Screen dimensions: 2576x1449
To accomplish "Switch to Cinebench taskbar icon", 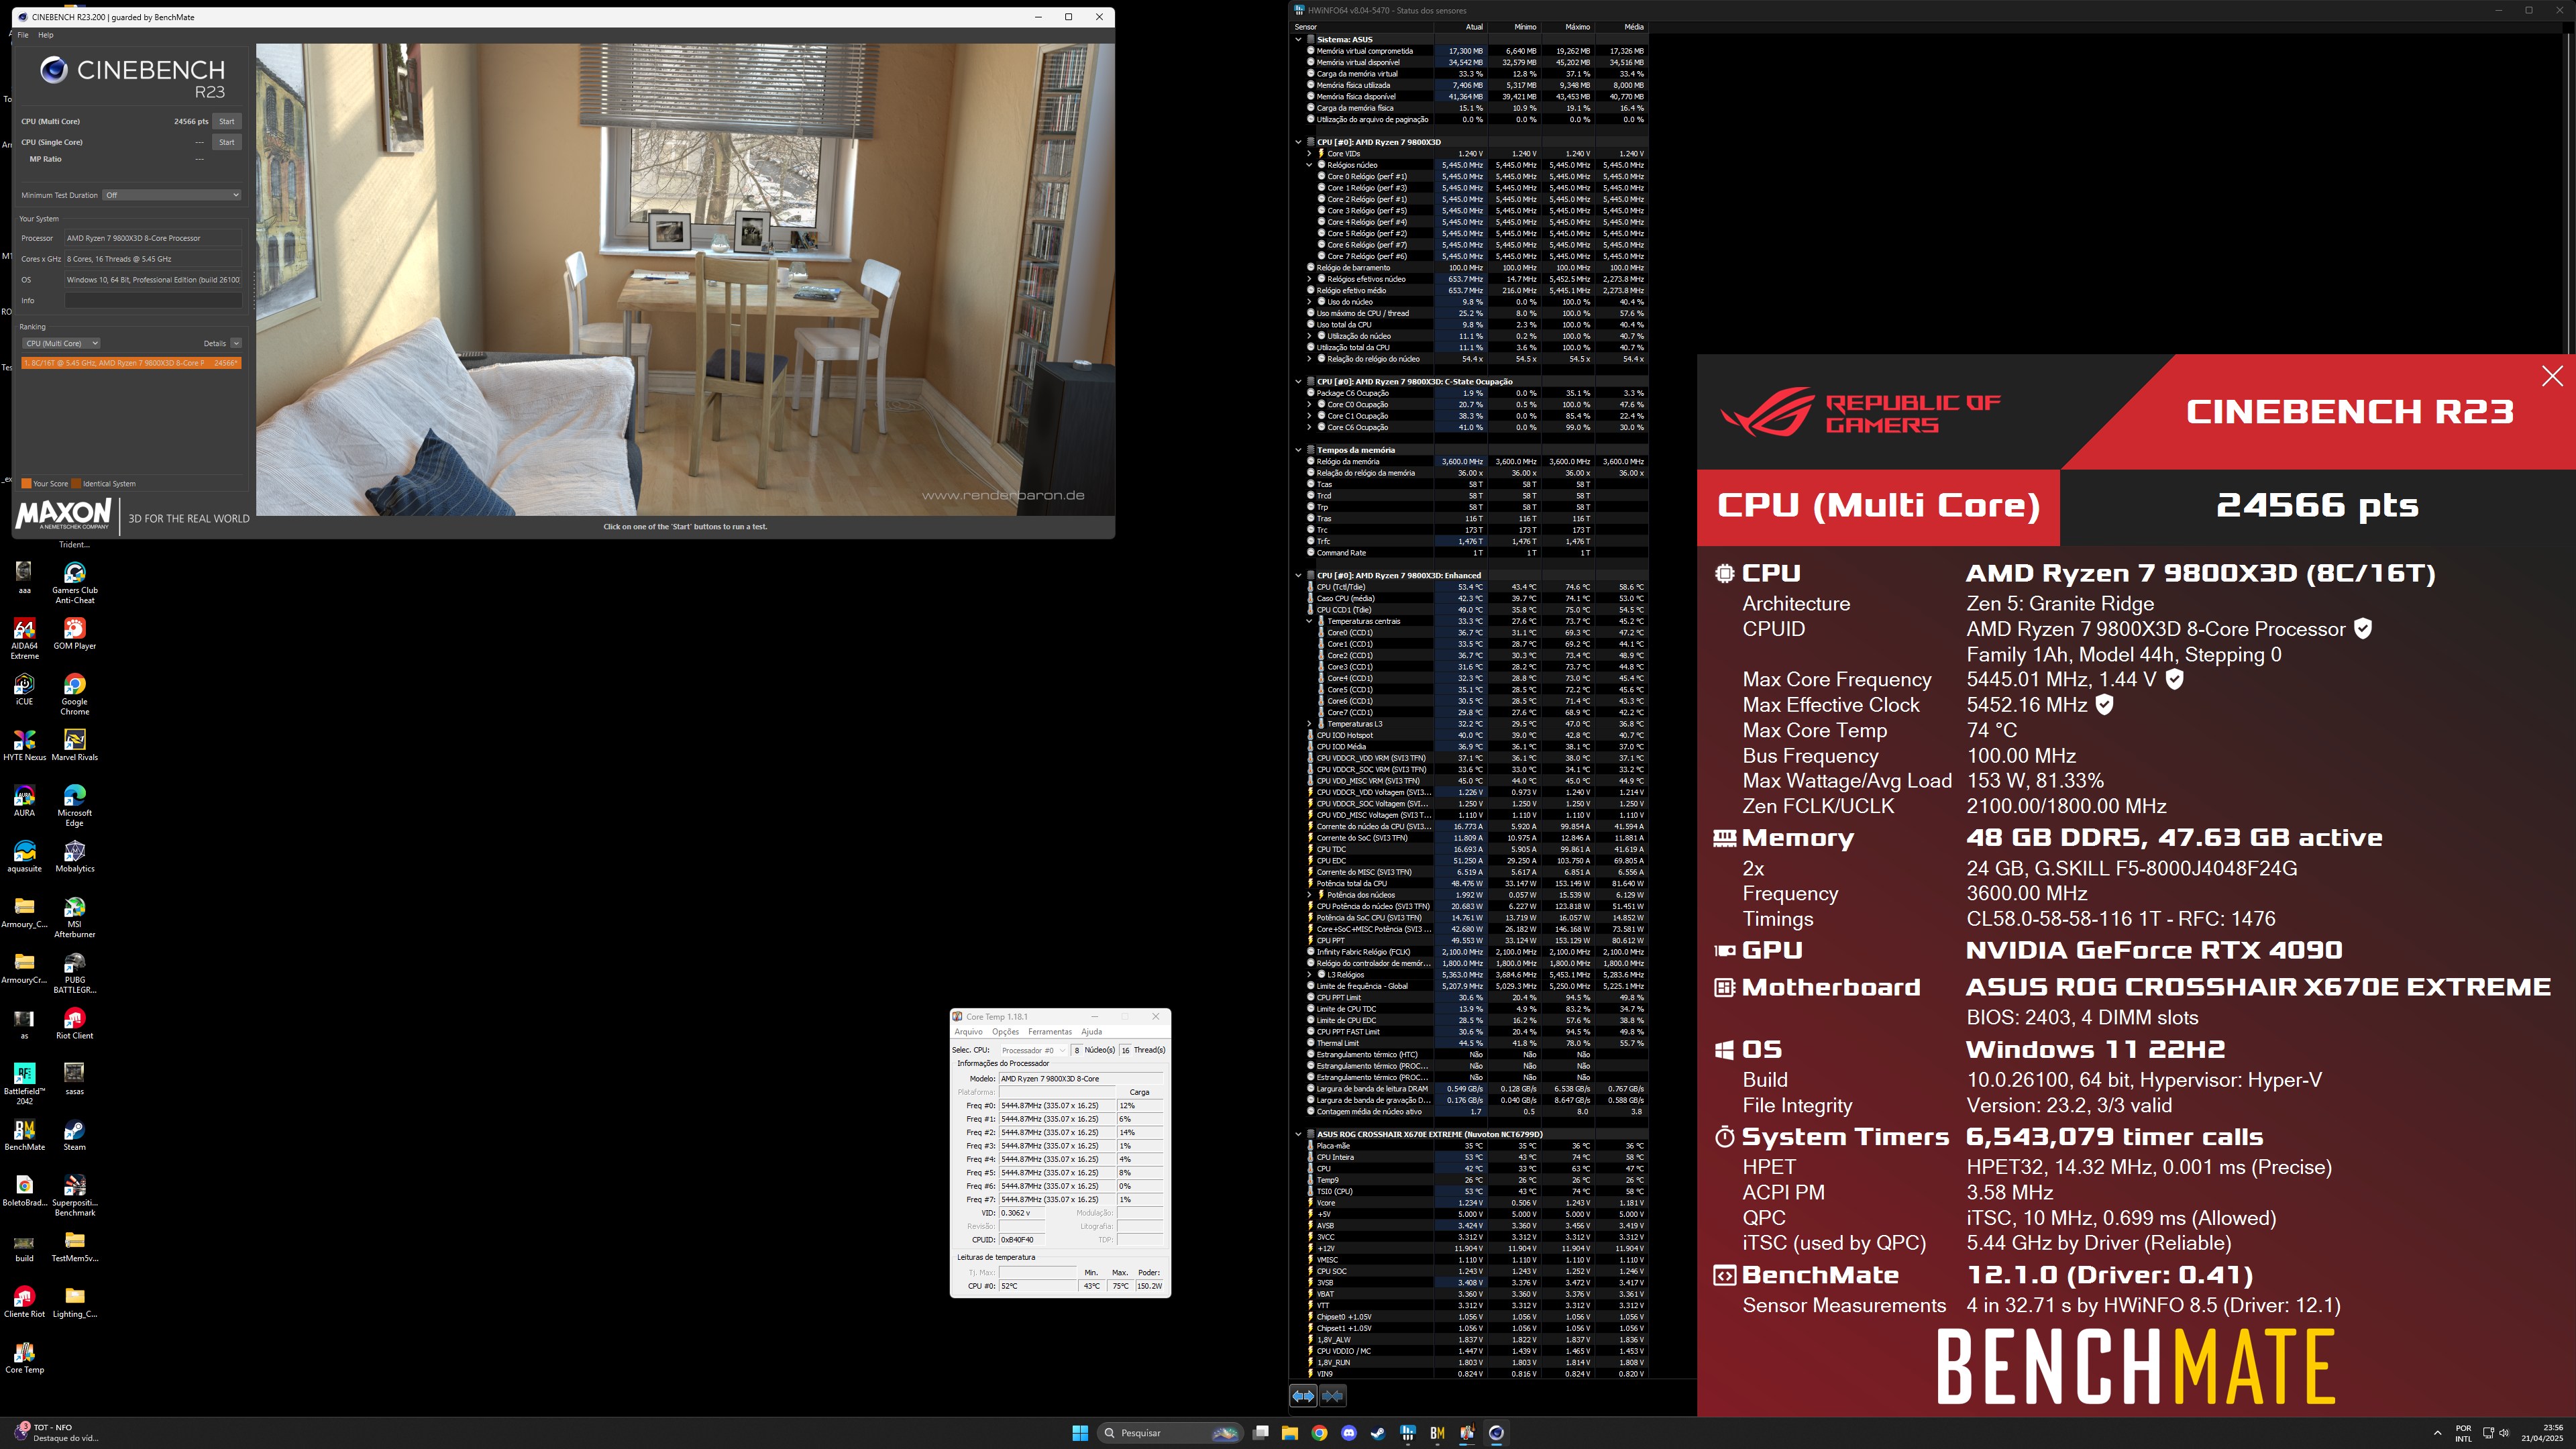I will (1496, 1433).
